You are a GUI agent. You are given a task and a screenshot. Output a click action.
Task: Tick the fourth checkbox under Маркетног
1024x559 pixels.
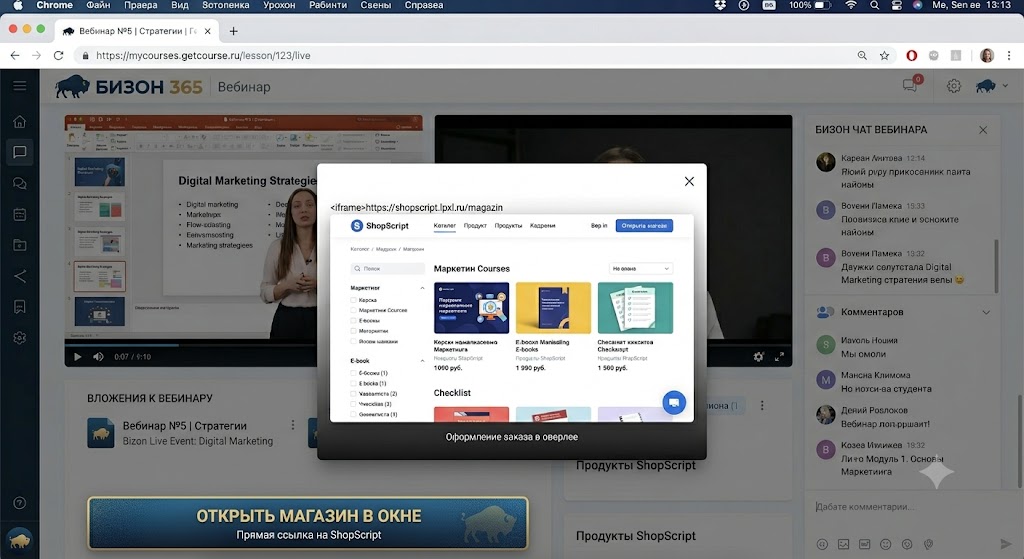click(353, 331)
